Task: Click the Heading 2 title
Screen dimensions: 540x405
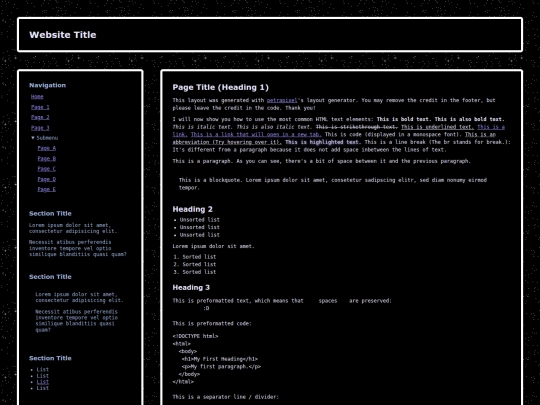Action: pos(193,209)
